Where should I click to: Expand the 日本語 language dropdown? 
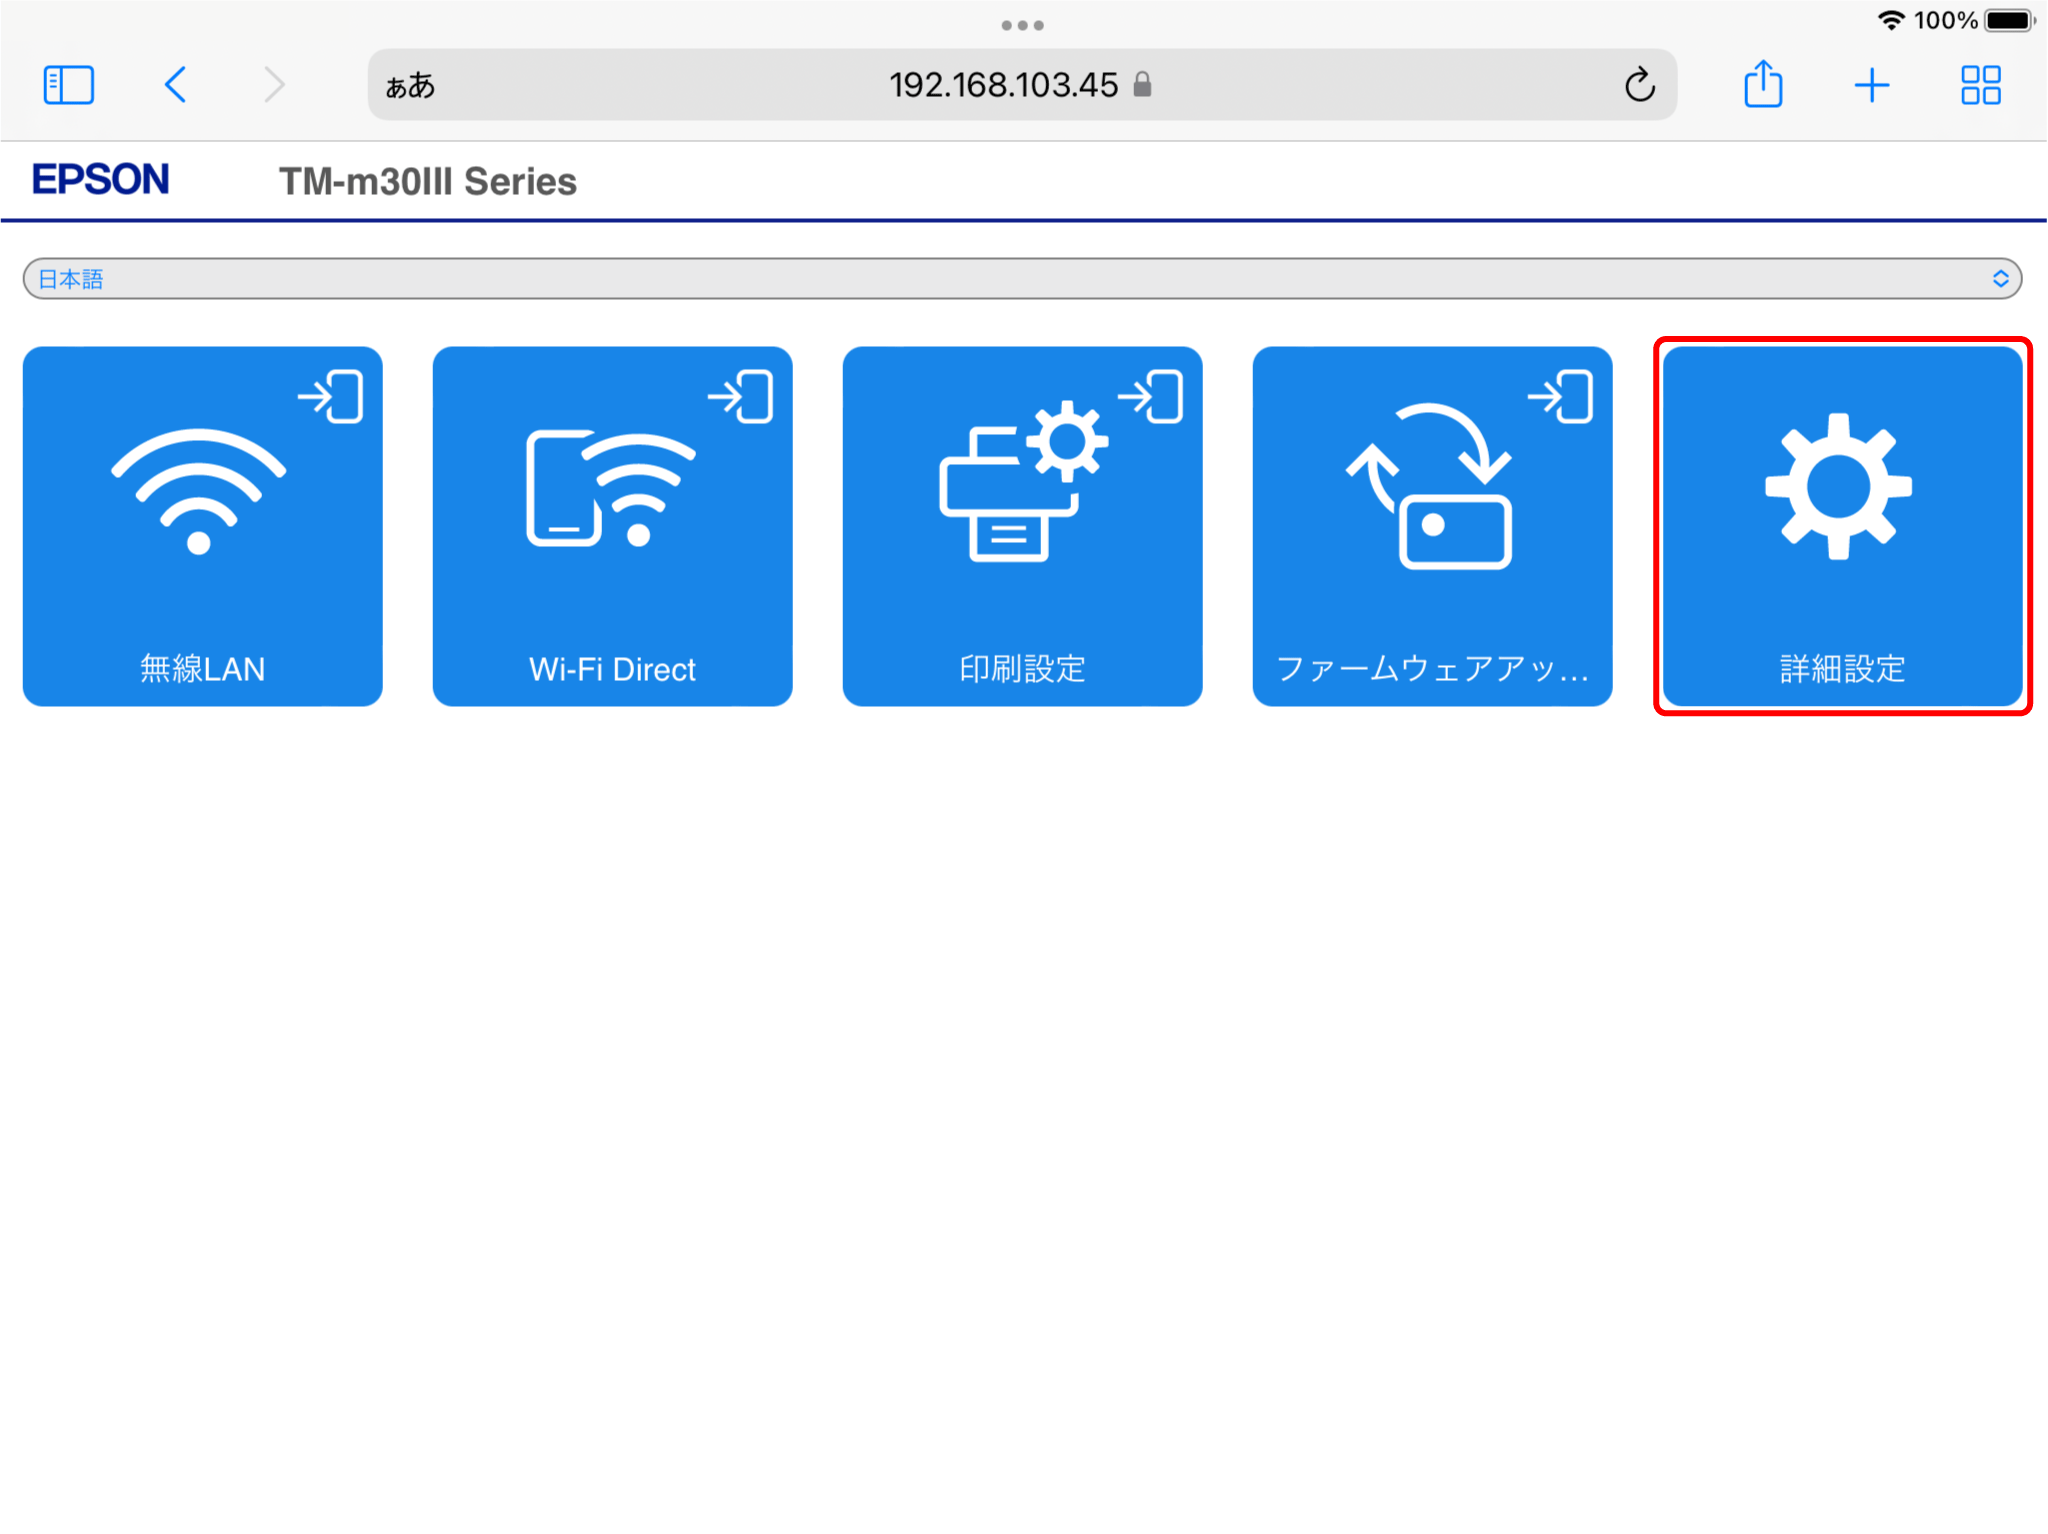click(1020, 279)
